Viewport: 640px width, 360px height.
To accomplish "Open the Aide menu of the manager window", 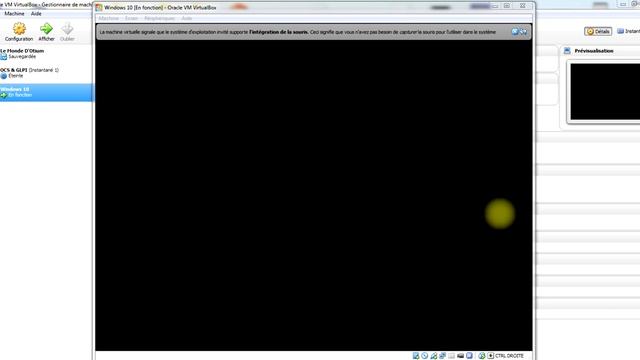I will coord(36,13).
